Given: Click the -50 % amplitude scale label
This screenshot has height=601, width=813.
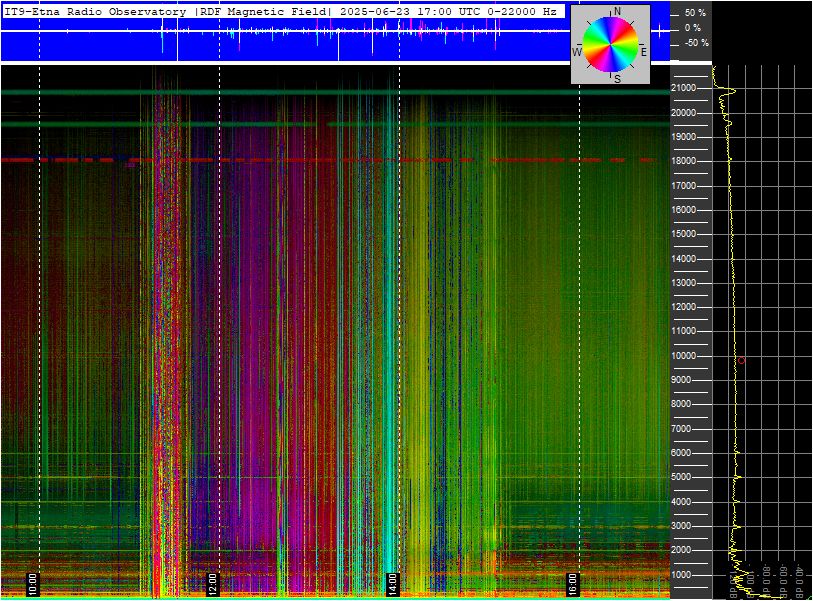Looking at the screenshot, I should 696,43.
